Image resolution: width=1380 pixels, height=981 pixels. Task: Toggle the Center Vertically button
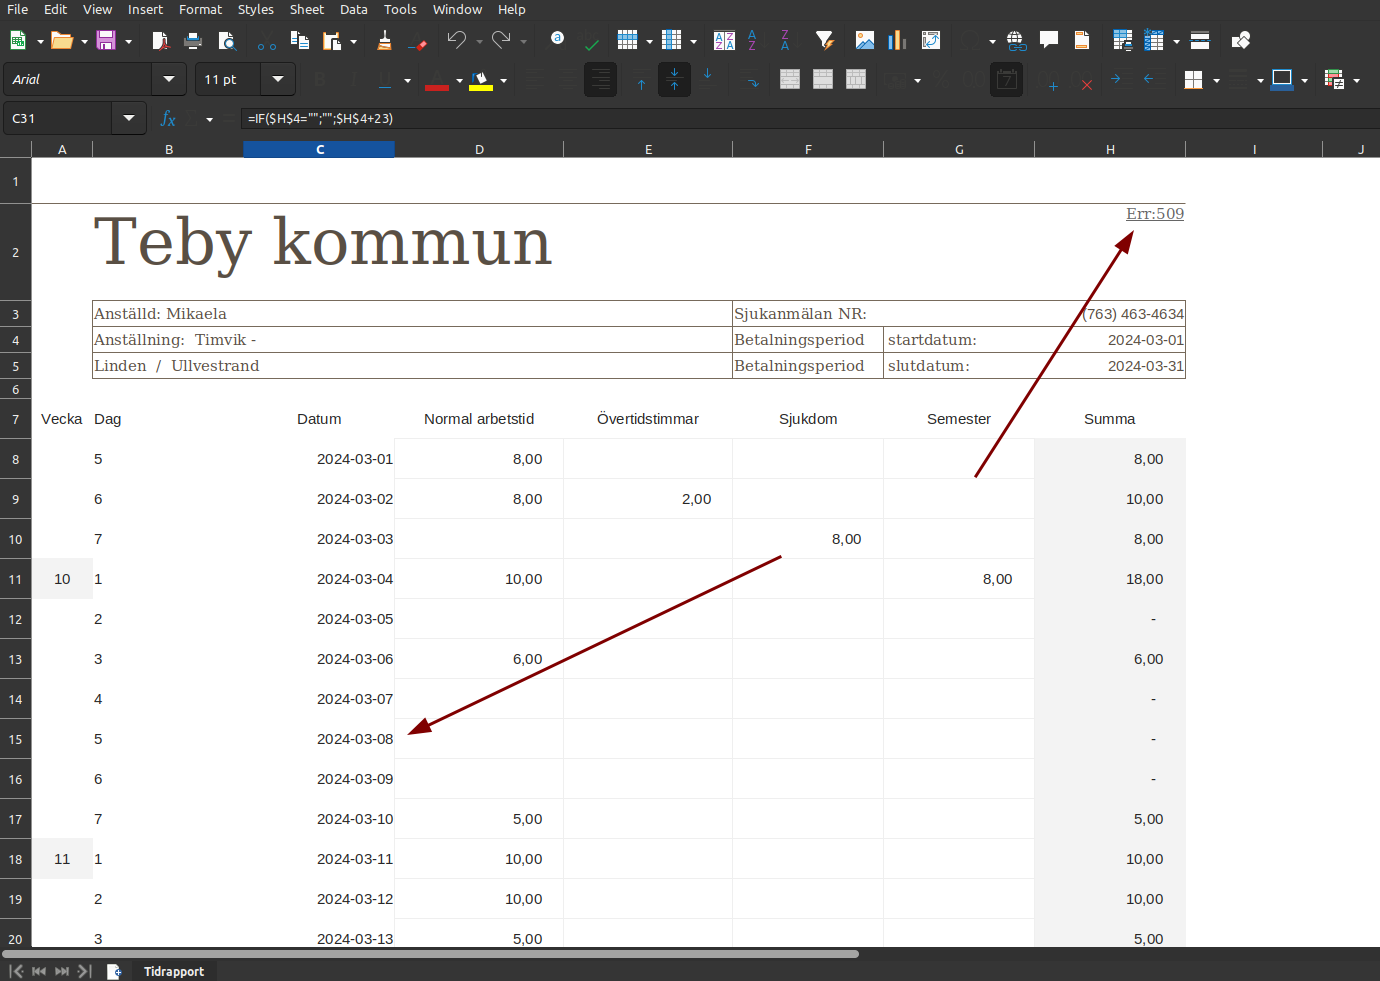click(x=674, y=79)
